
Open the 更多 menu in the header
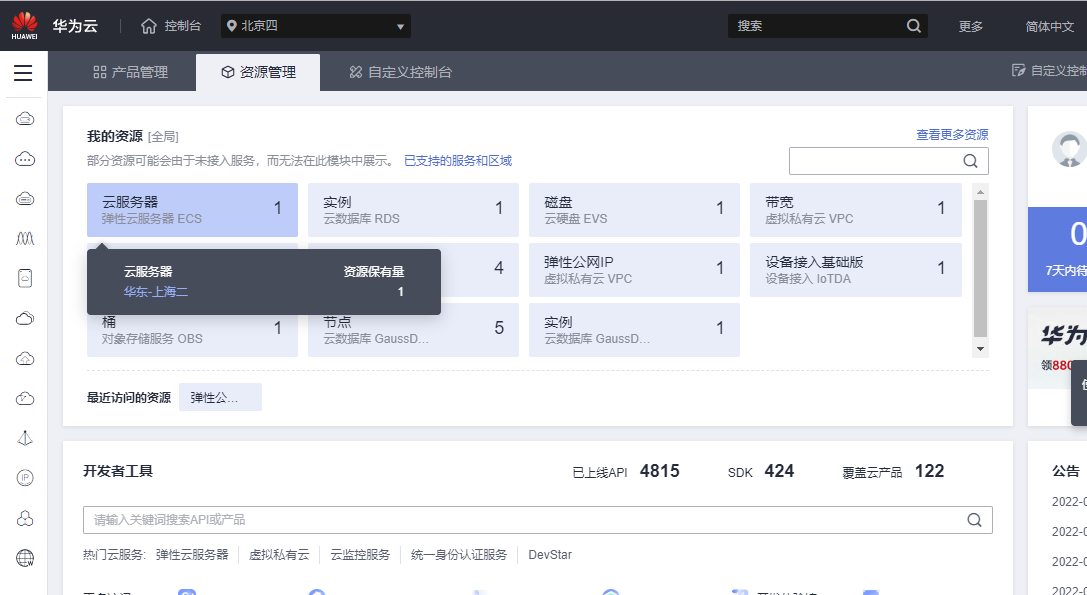(x=970, y=26)
